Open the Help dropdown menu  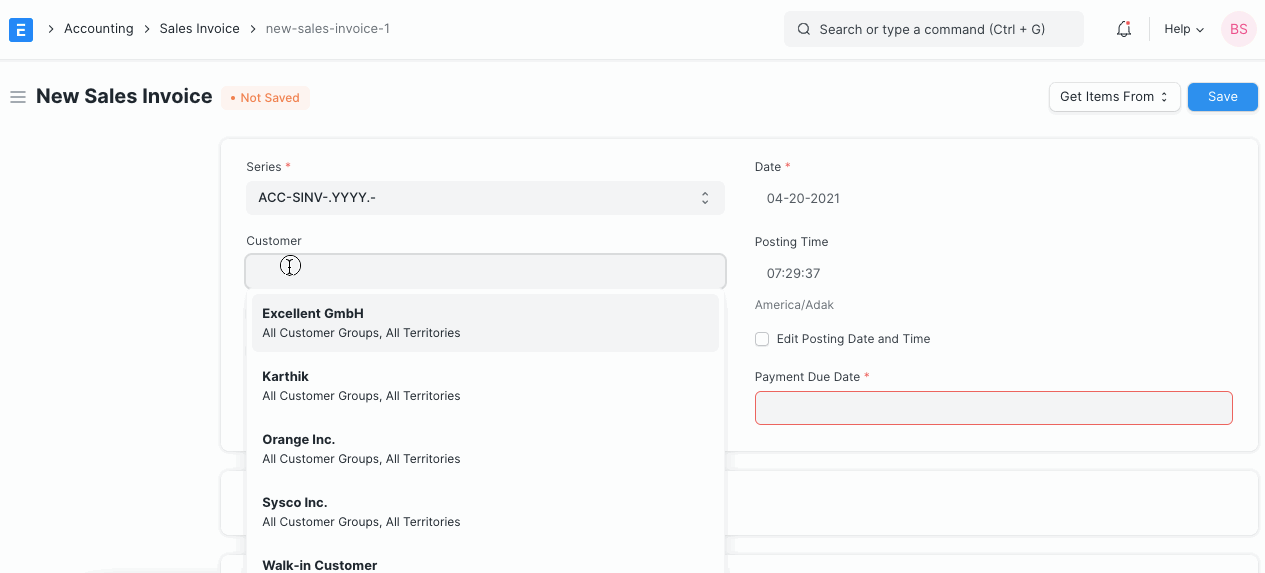(x=1184, y=29)
